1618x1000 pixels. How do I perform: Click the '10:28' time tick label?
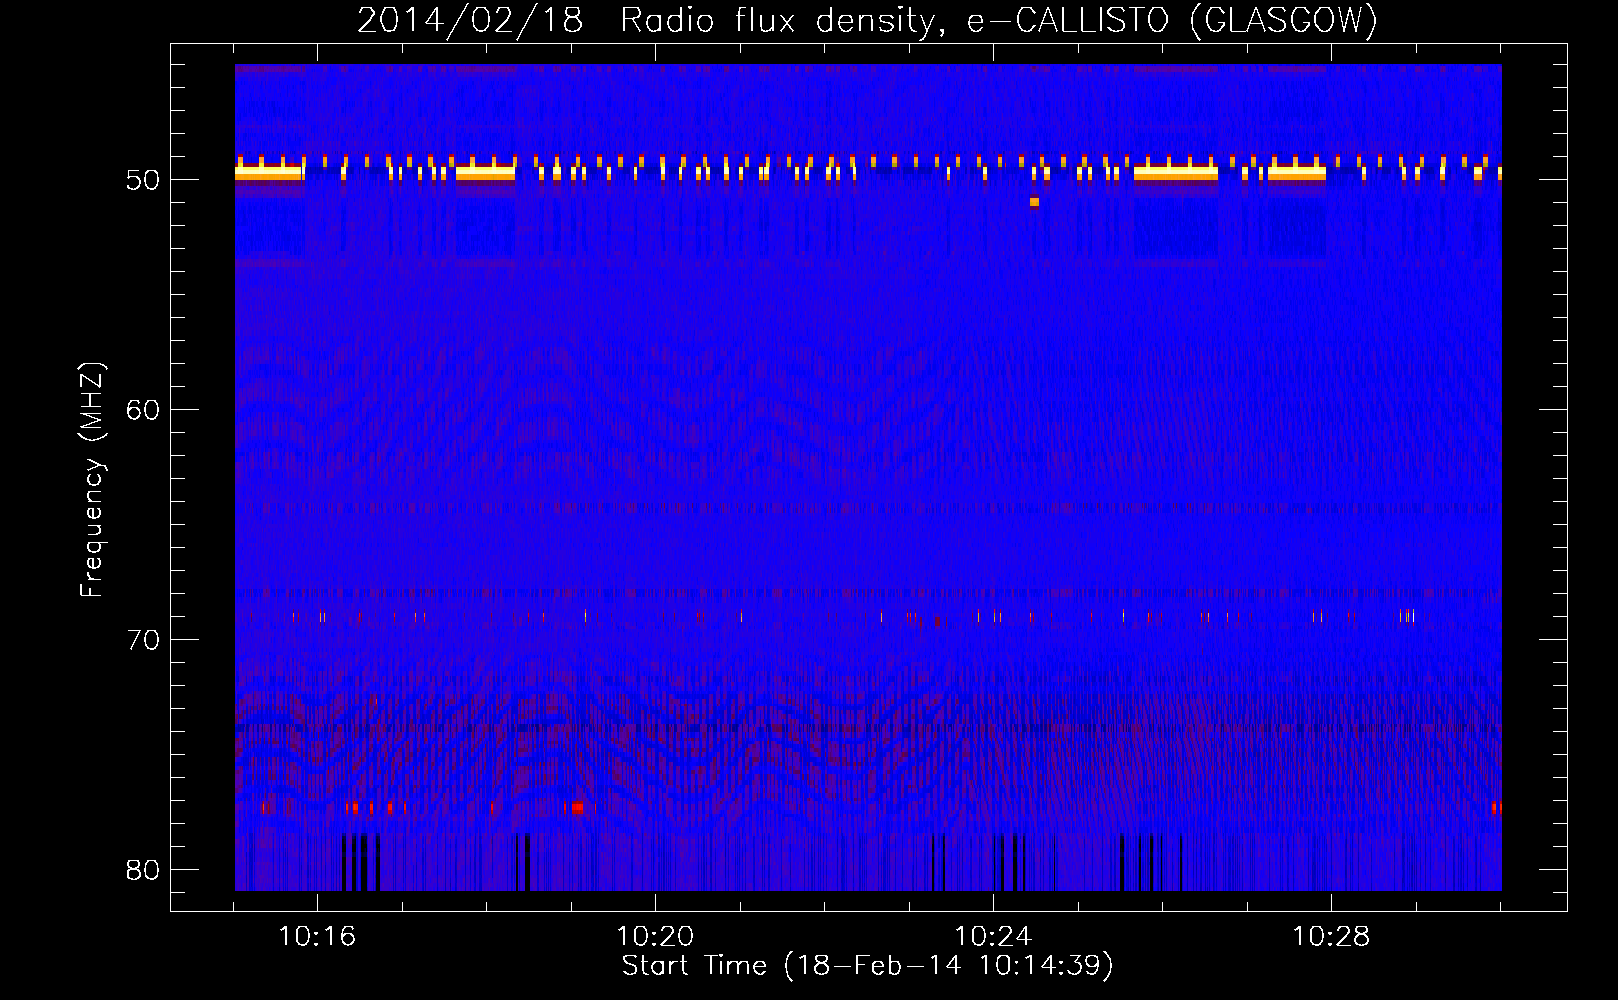click(x=1331, y=937)
